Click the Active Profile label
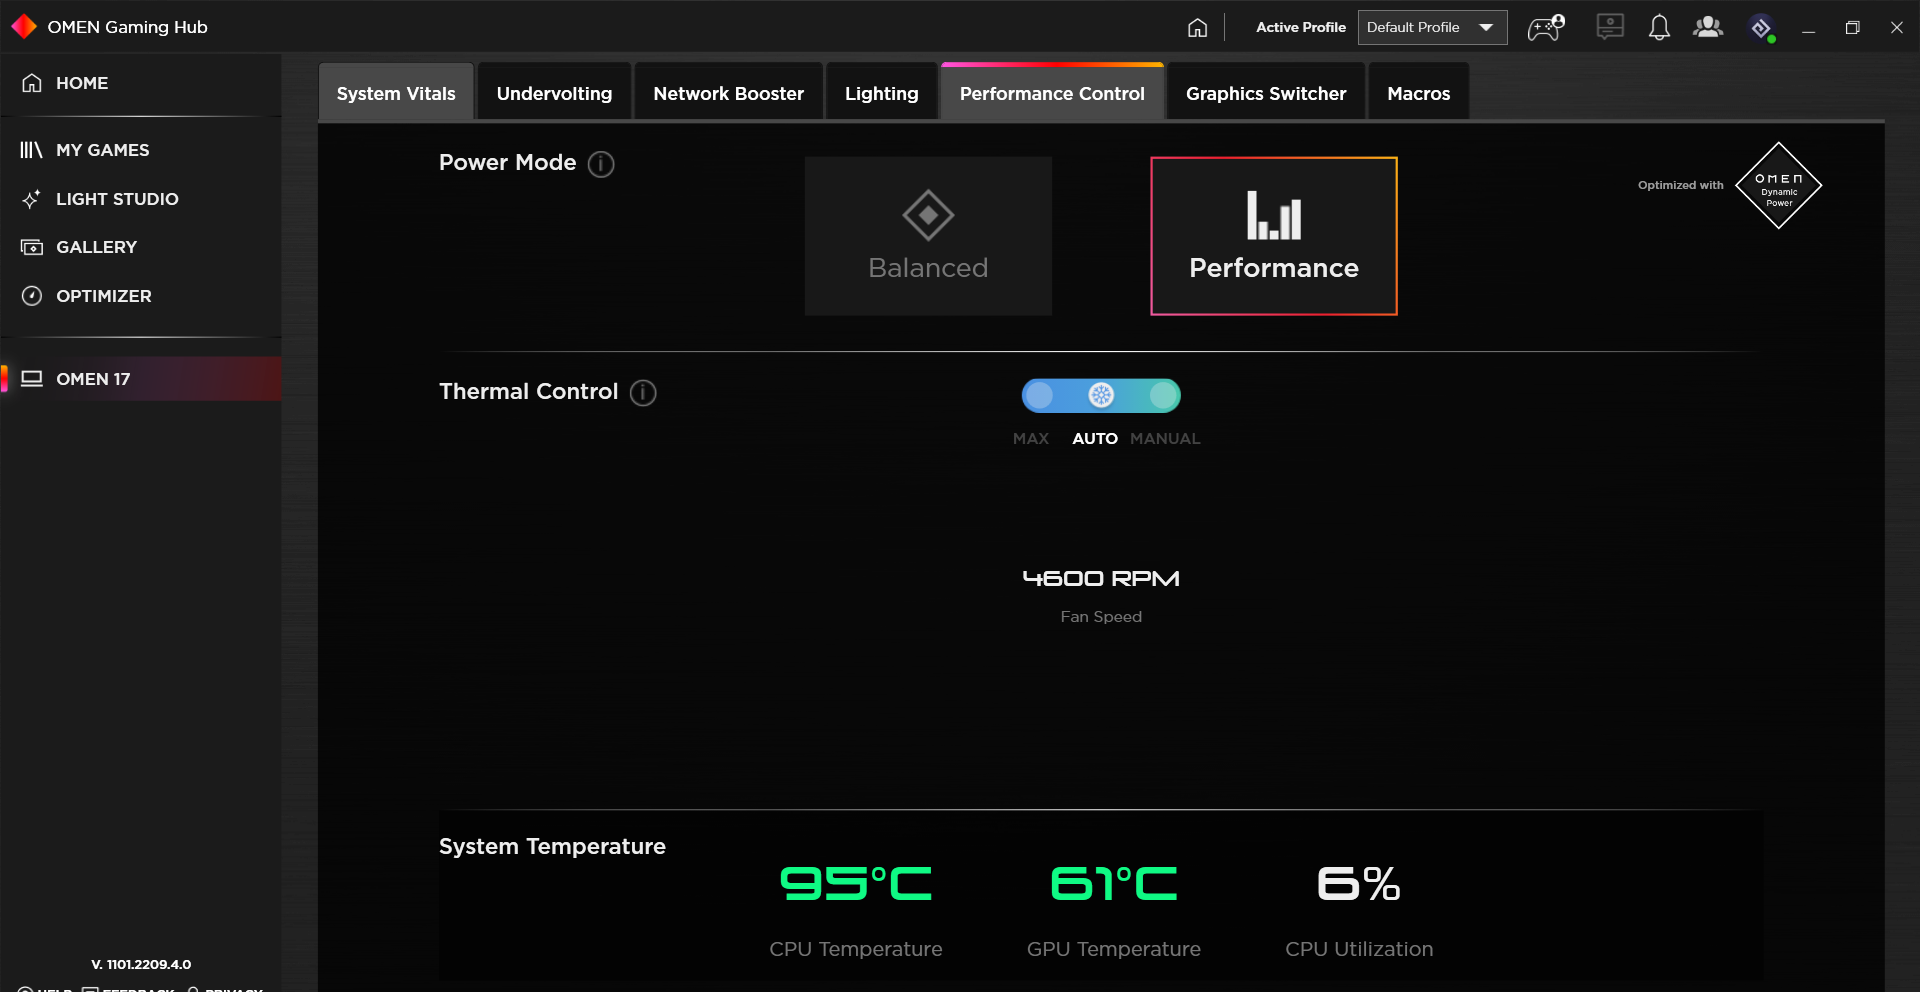 pos(1300,28)
